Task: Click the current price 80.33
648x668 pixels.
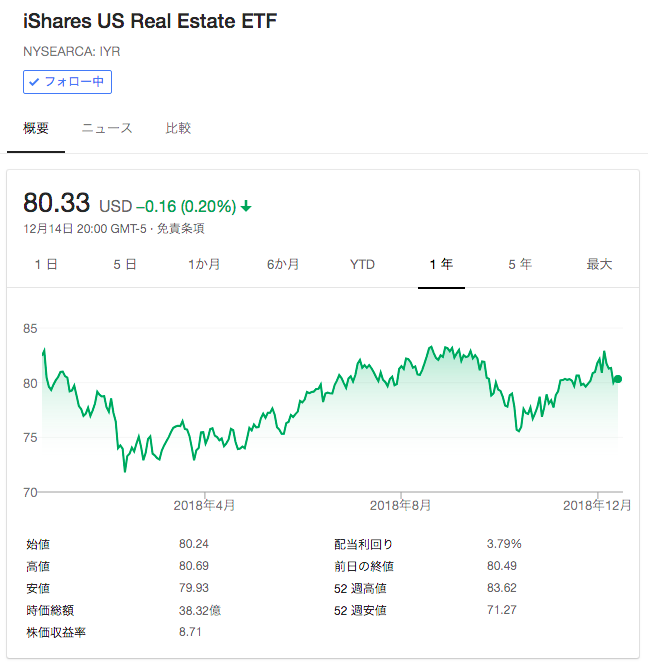Action: [56, 202]
